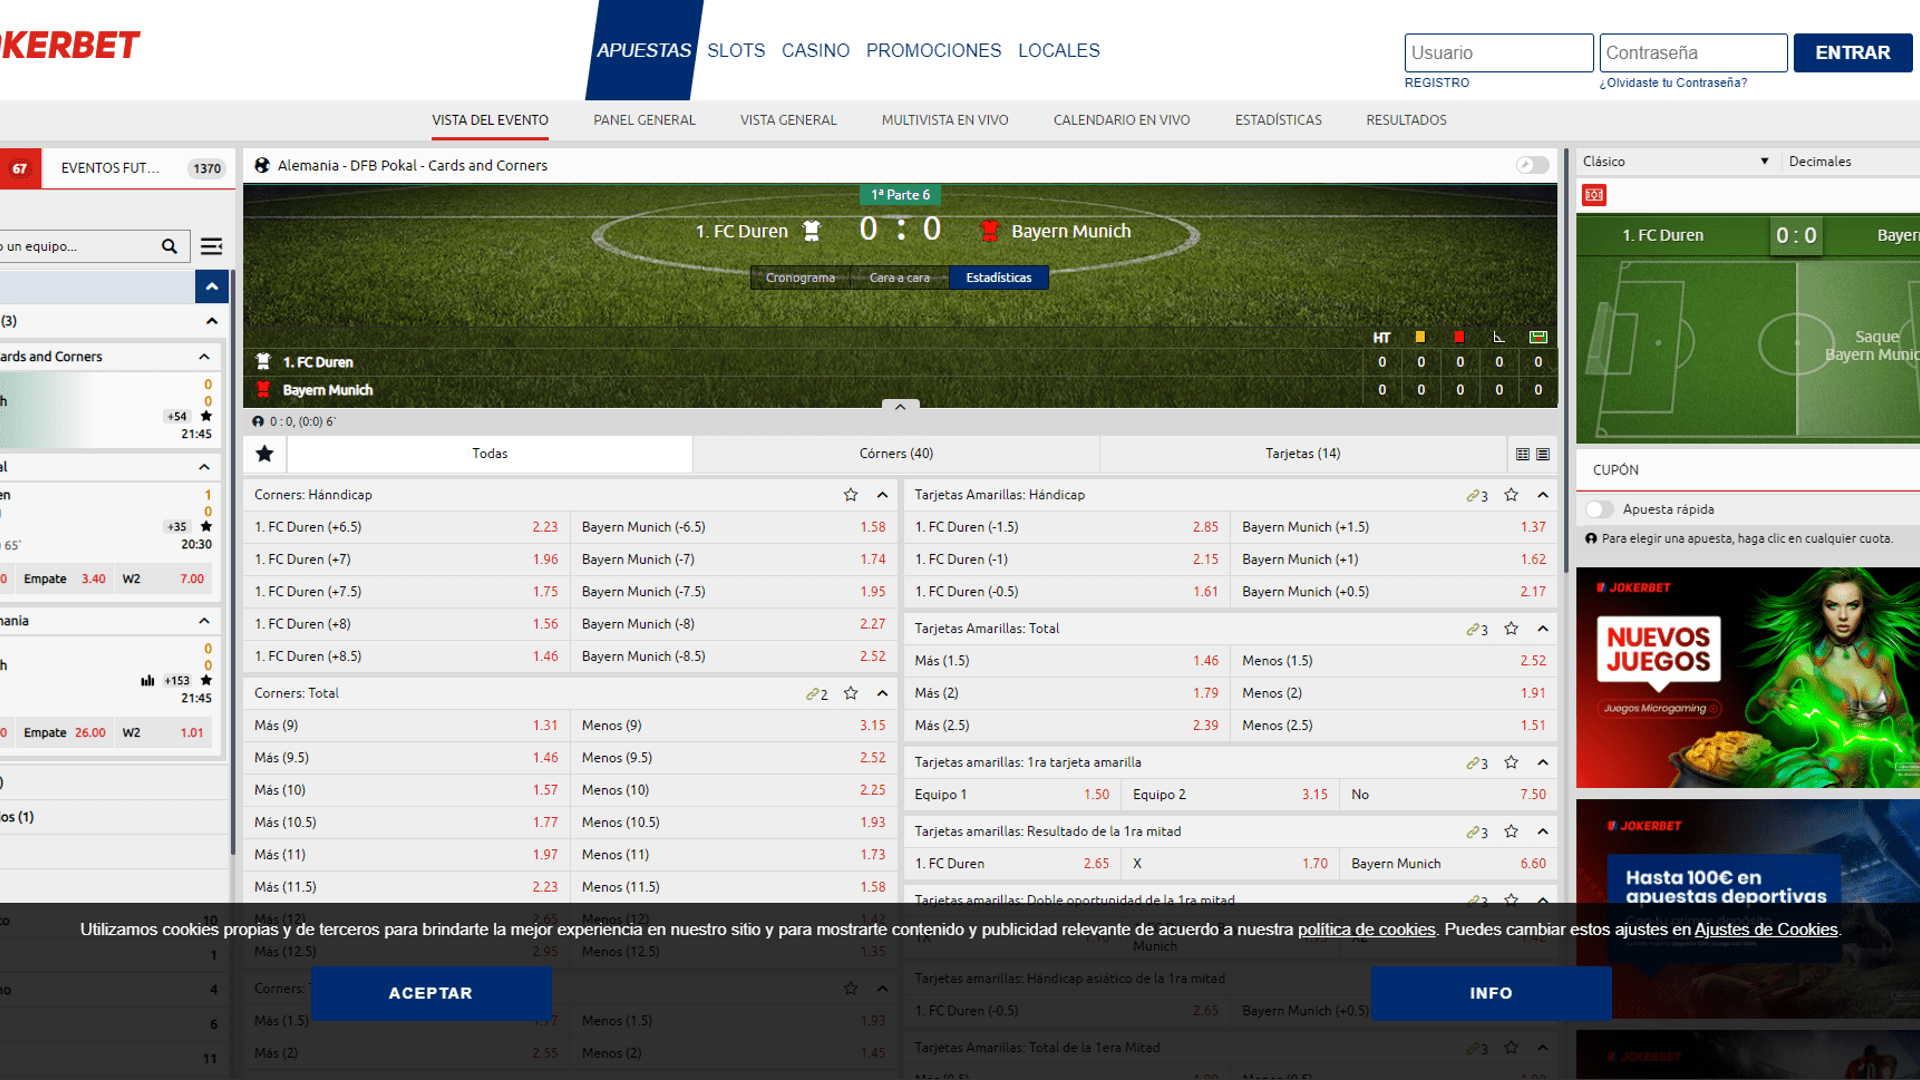Click the favorites star tab beside Todas
Screen dimensions: 1920x1080
[265, 454]
